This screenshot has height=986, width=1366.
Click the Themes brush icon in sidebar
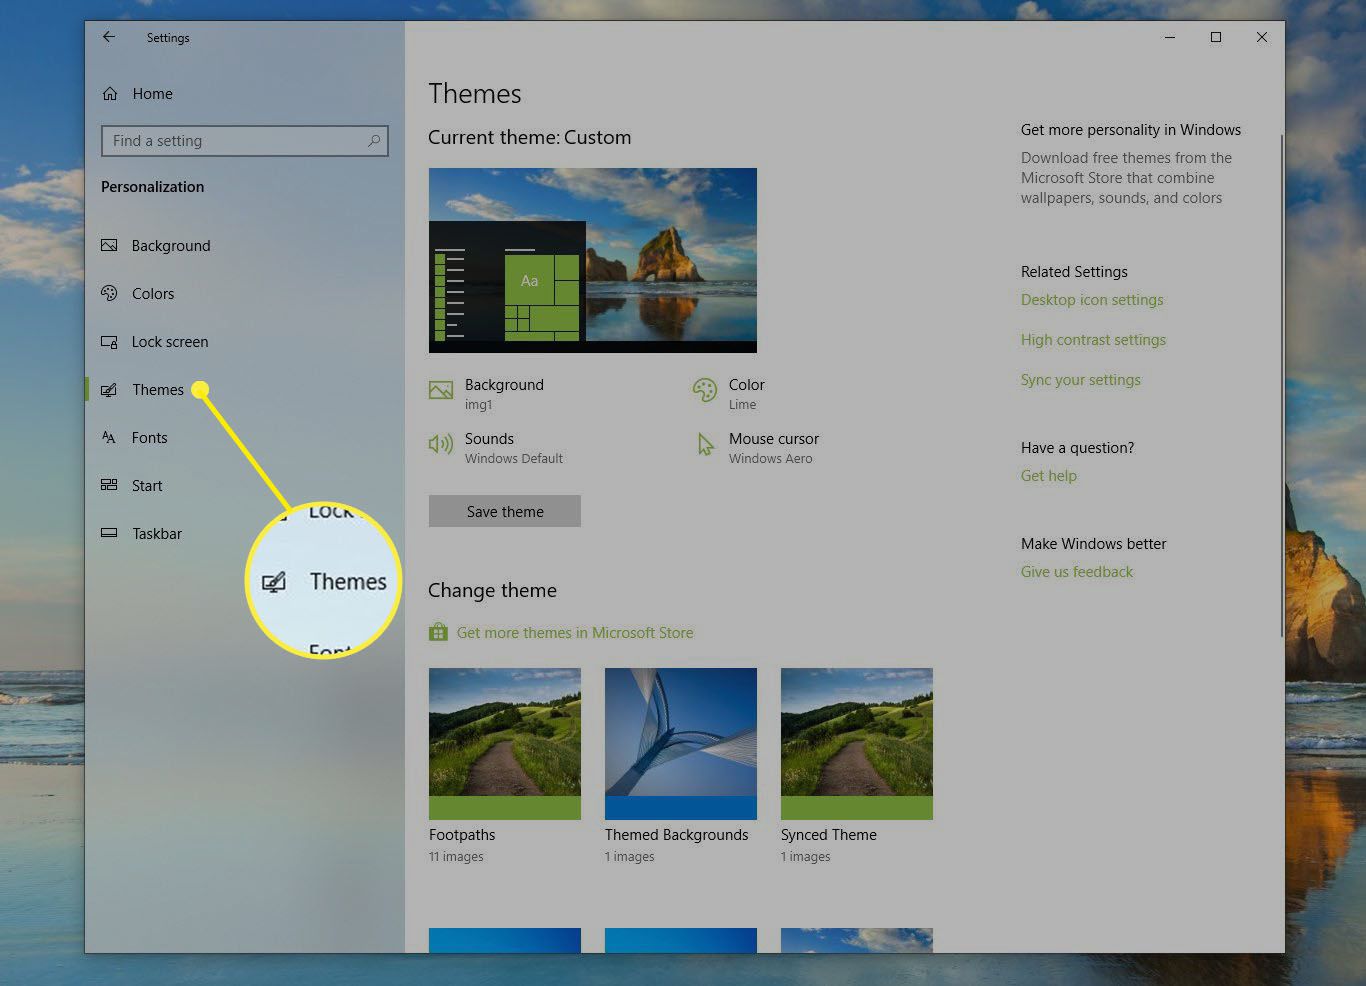tap(109, 389)
